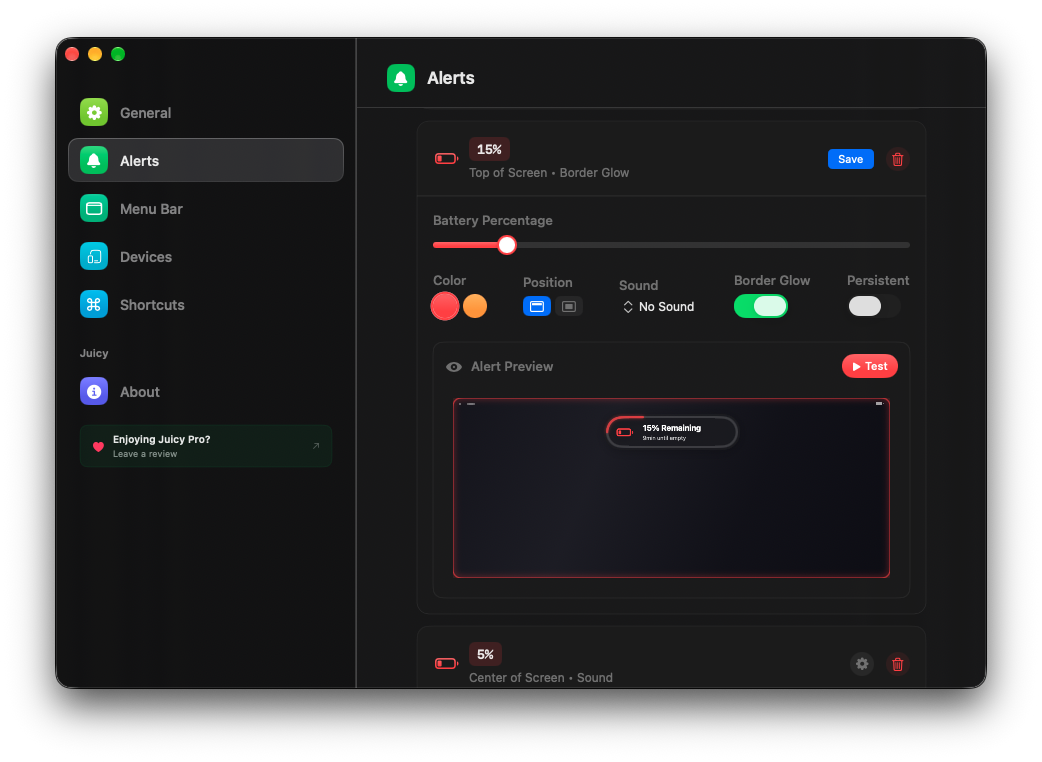Disable the Border Glow switch
Screen dimensions: 1042x762
(x=761, y=306)
